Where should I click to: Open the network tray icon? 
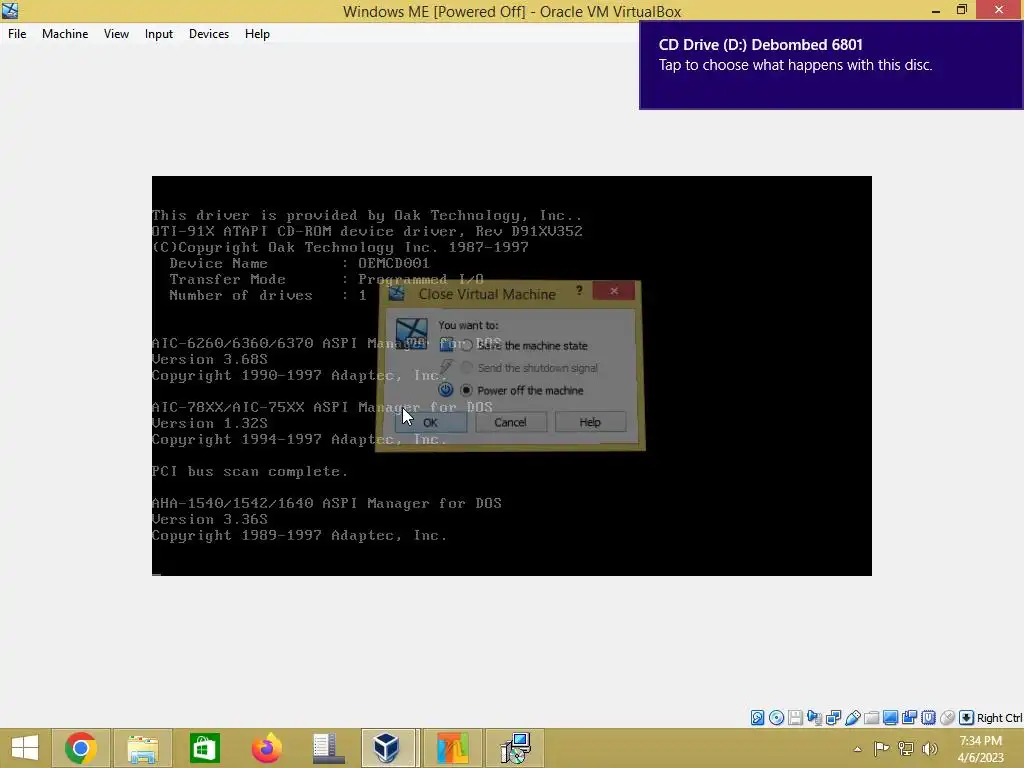tap(906, 749)
